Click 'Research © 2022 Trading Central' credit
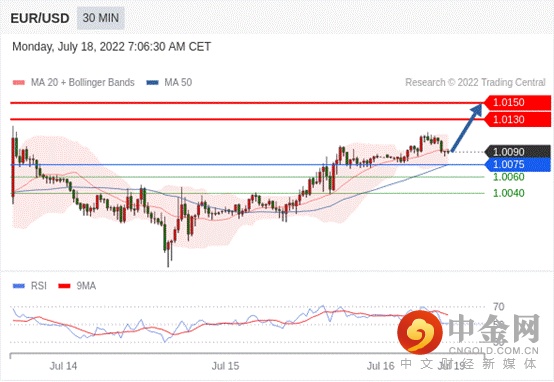This screenshot has height=382, width=554. [x=475, y=82]
